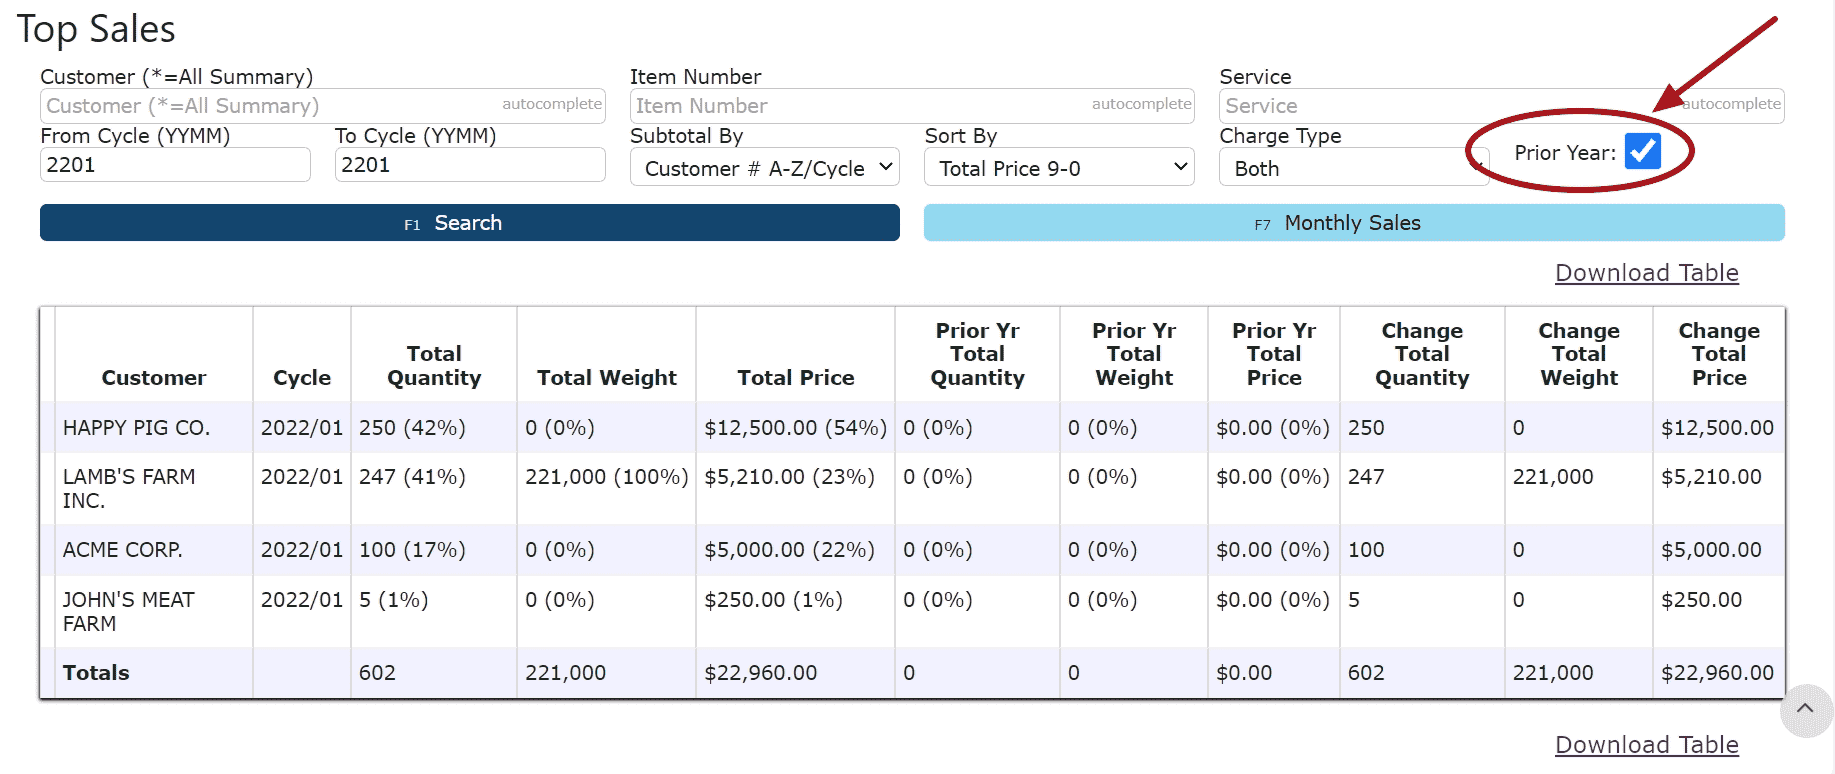Click the From Cycle input box
Screen dimensions: 1835x774
point(175,165)
